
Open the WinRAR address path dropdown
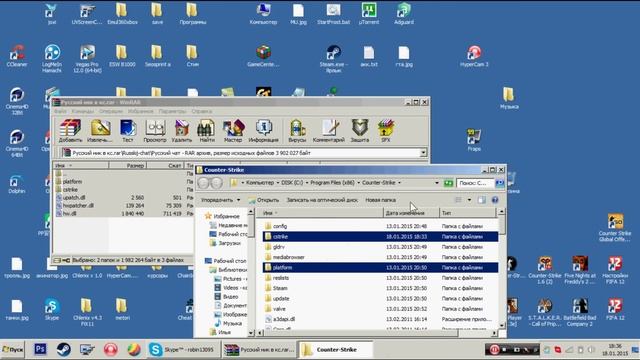coord(423,153)
